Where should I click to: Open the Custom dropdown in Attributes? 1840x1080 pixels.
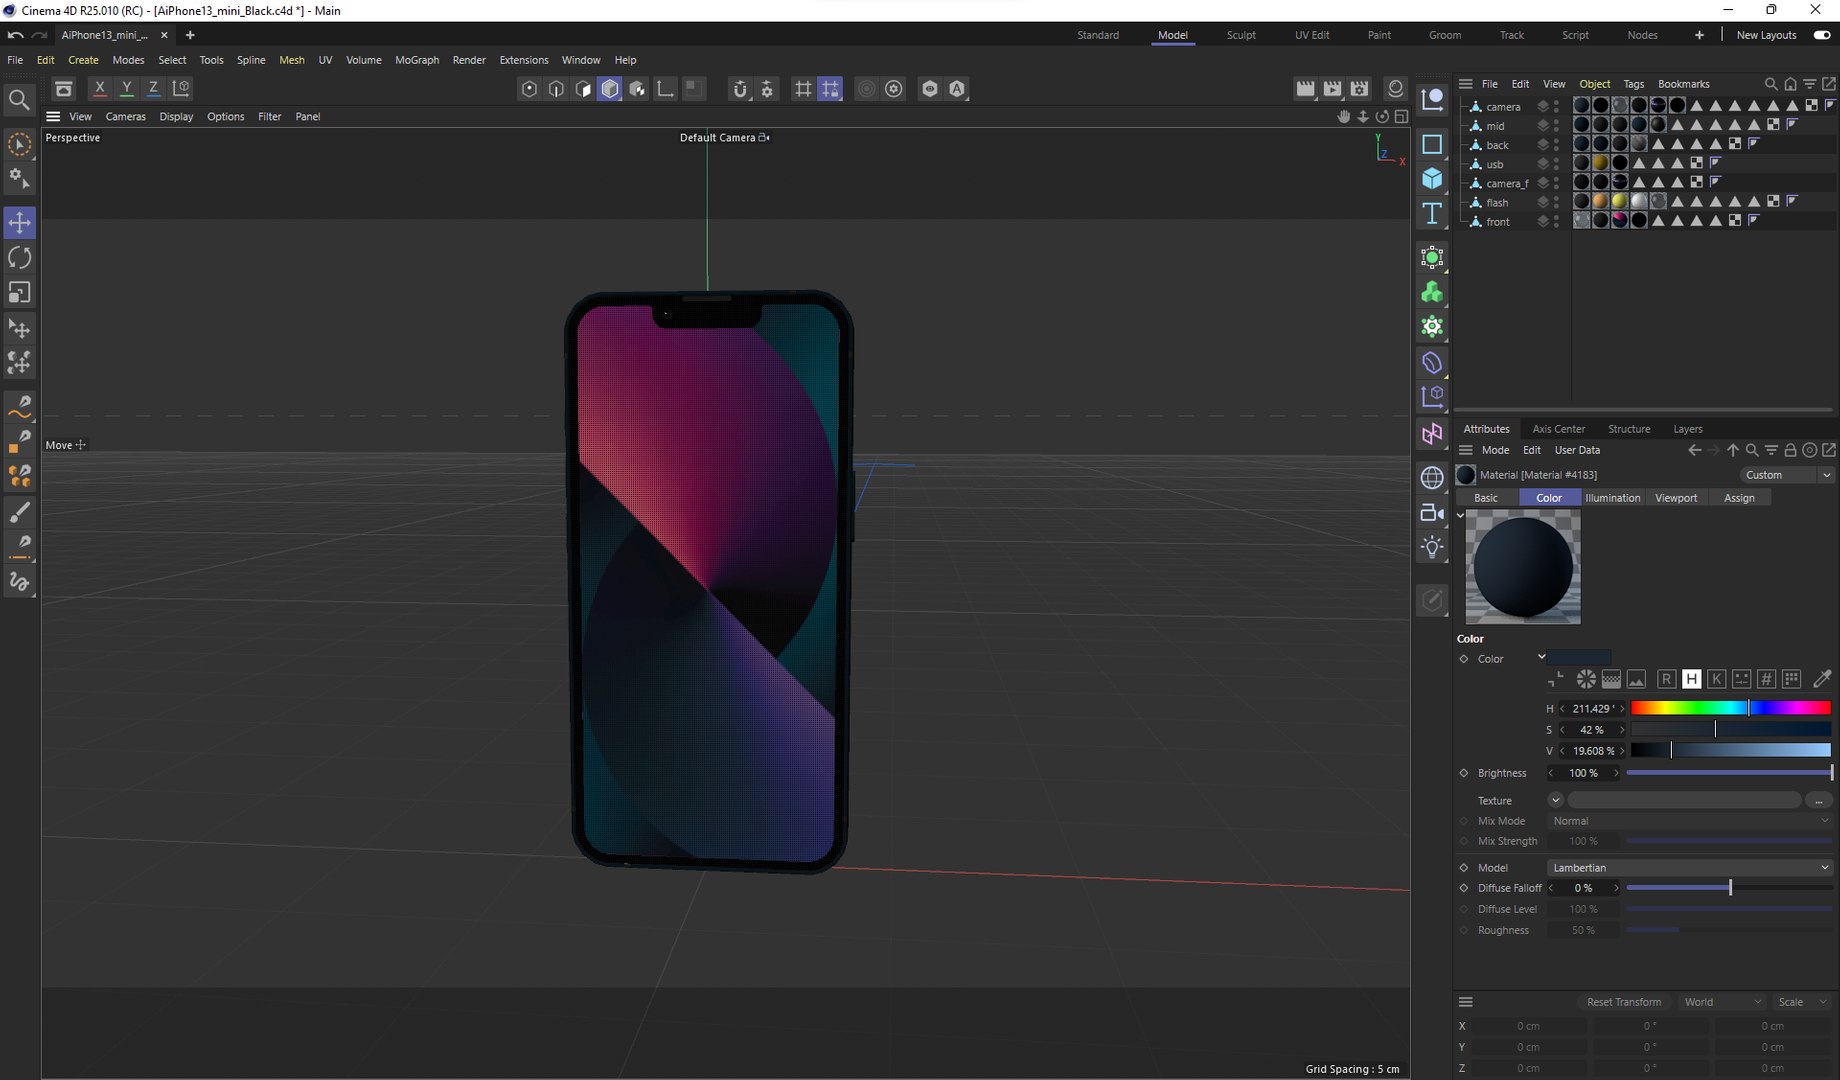[1786, 475]
